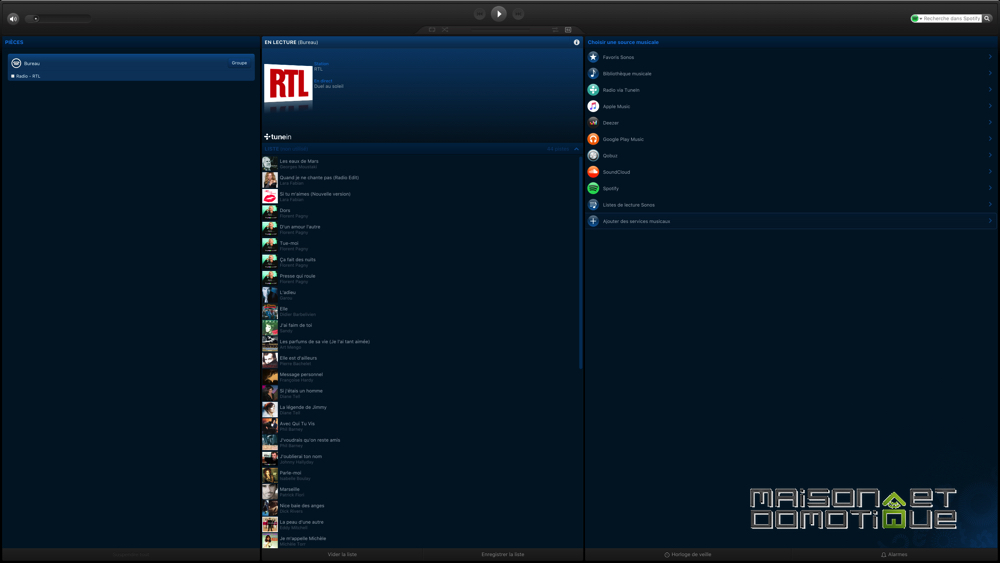1000x563 pixels.
Task: Click the Vider la liste button
Action: point(342,554)
